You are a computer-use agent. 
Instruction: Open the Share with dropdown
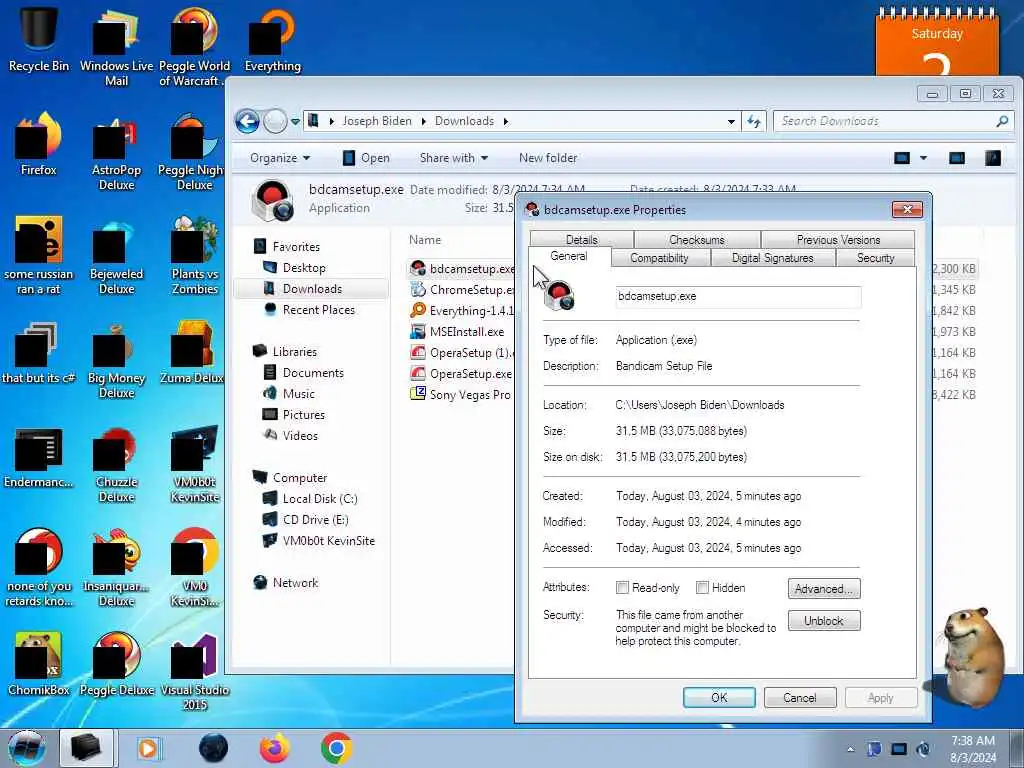tap(454, 158)
